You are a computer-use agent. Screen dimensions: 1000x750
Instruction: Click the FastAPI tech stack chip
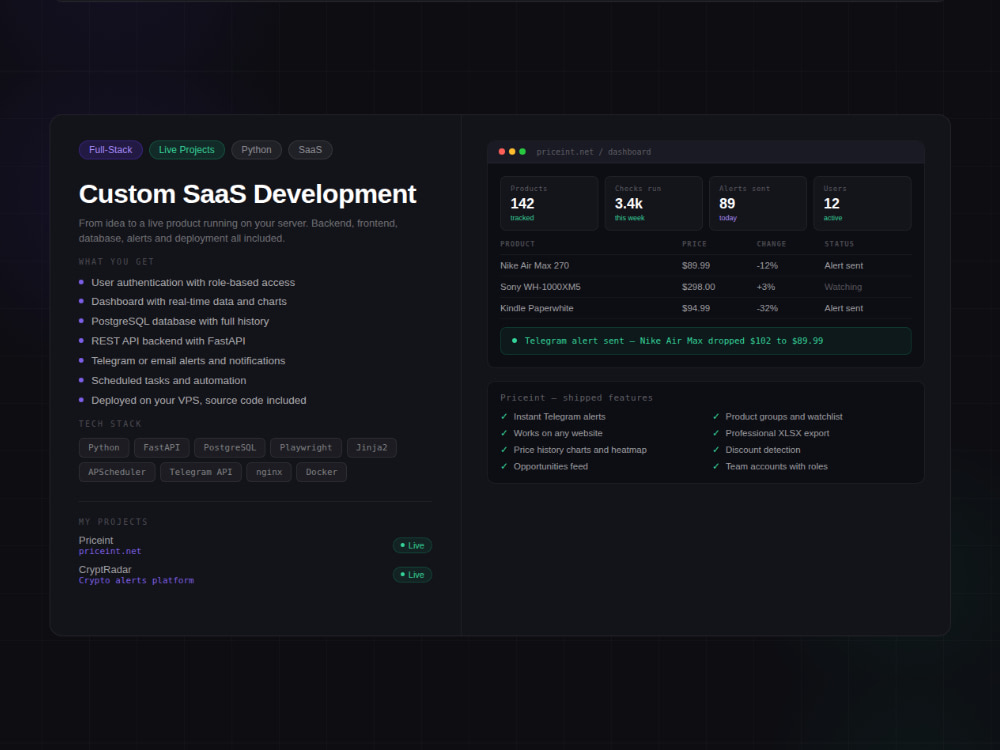161,448
